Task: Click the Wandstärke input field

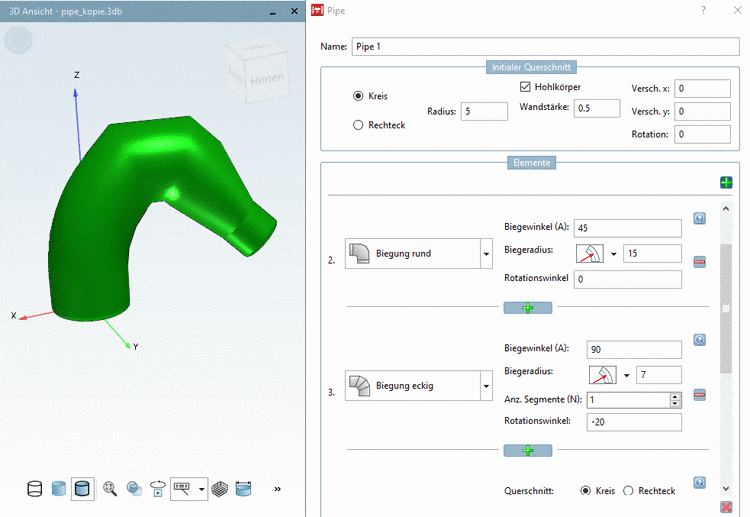Action: click(597, 108)
